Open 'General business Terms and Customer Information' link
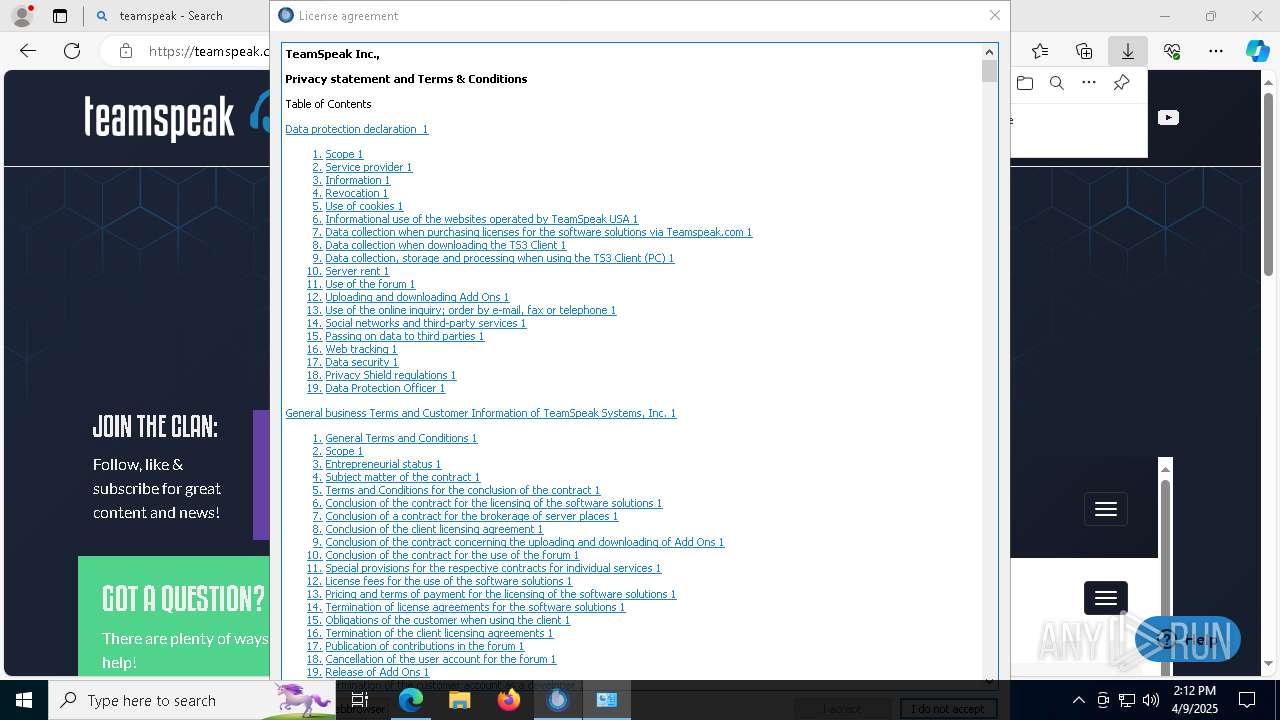The image size is (1280, 720). click(480, 413)
